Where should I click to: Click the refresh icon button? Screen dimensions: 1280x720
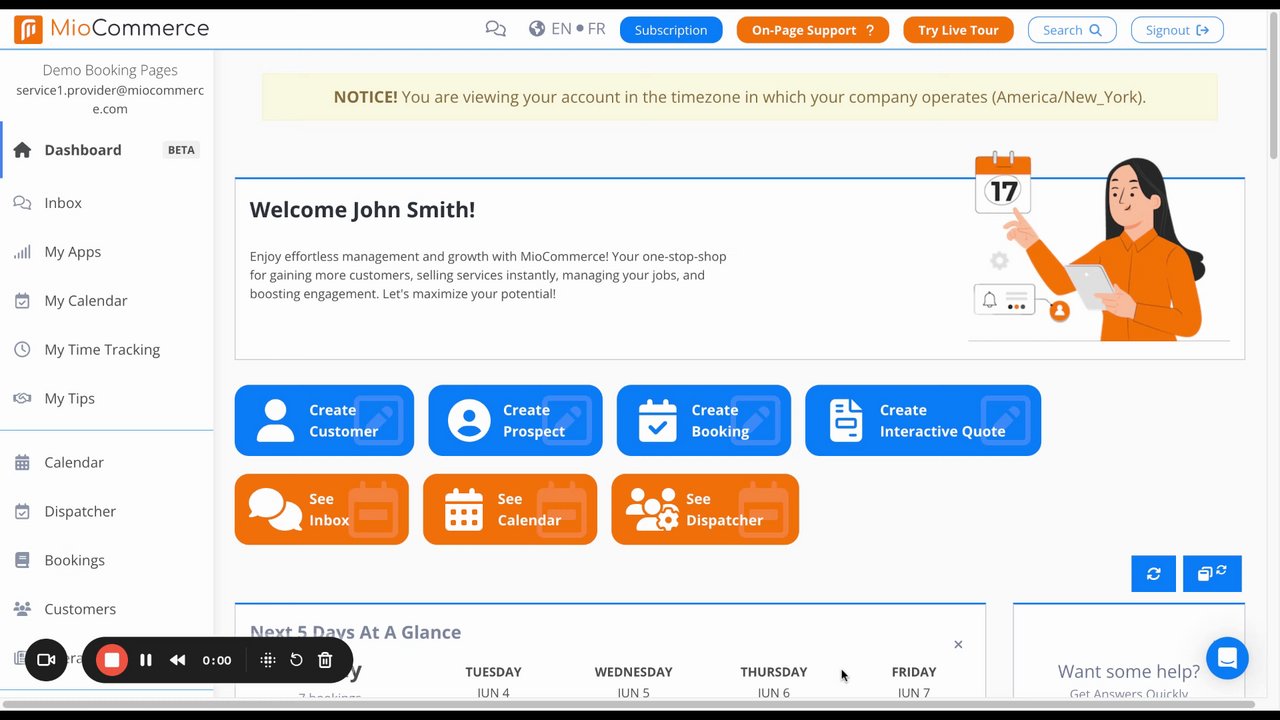[x=1153, y=574]
